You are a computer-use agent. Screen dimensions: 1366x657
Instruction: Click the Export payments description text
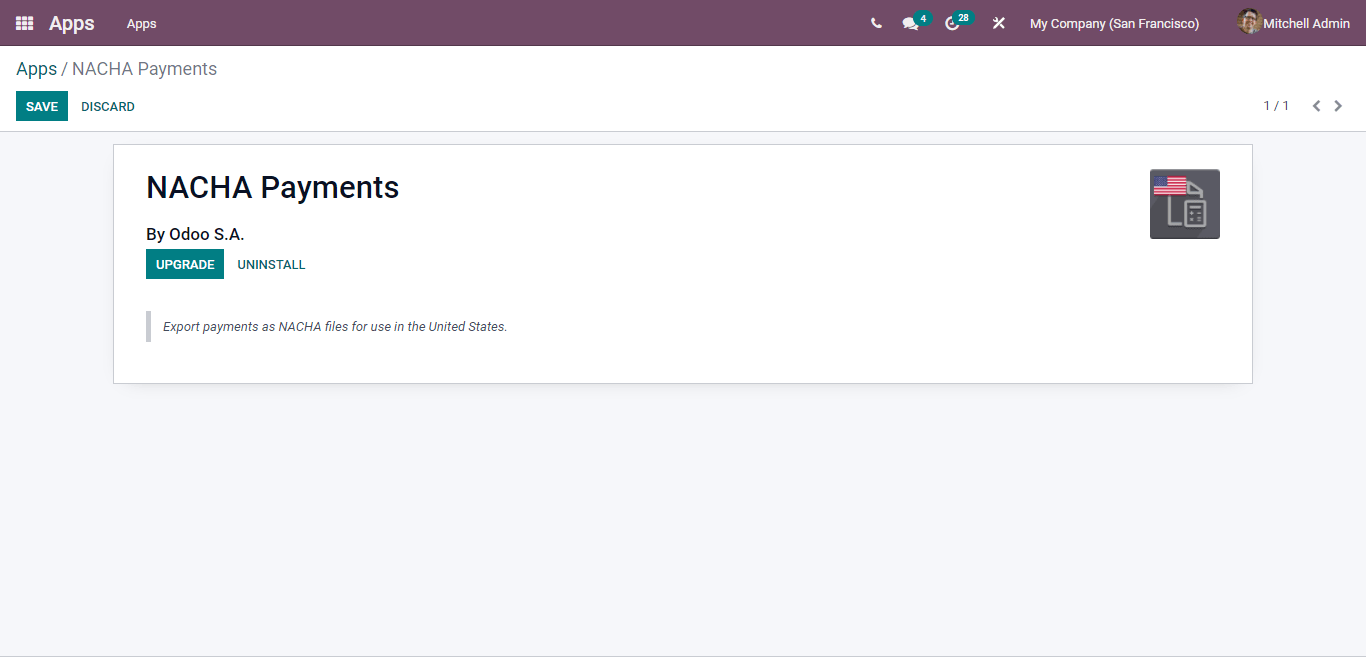pos(335,326)
